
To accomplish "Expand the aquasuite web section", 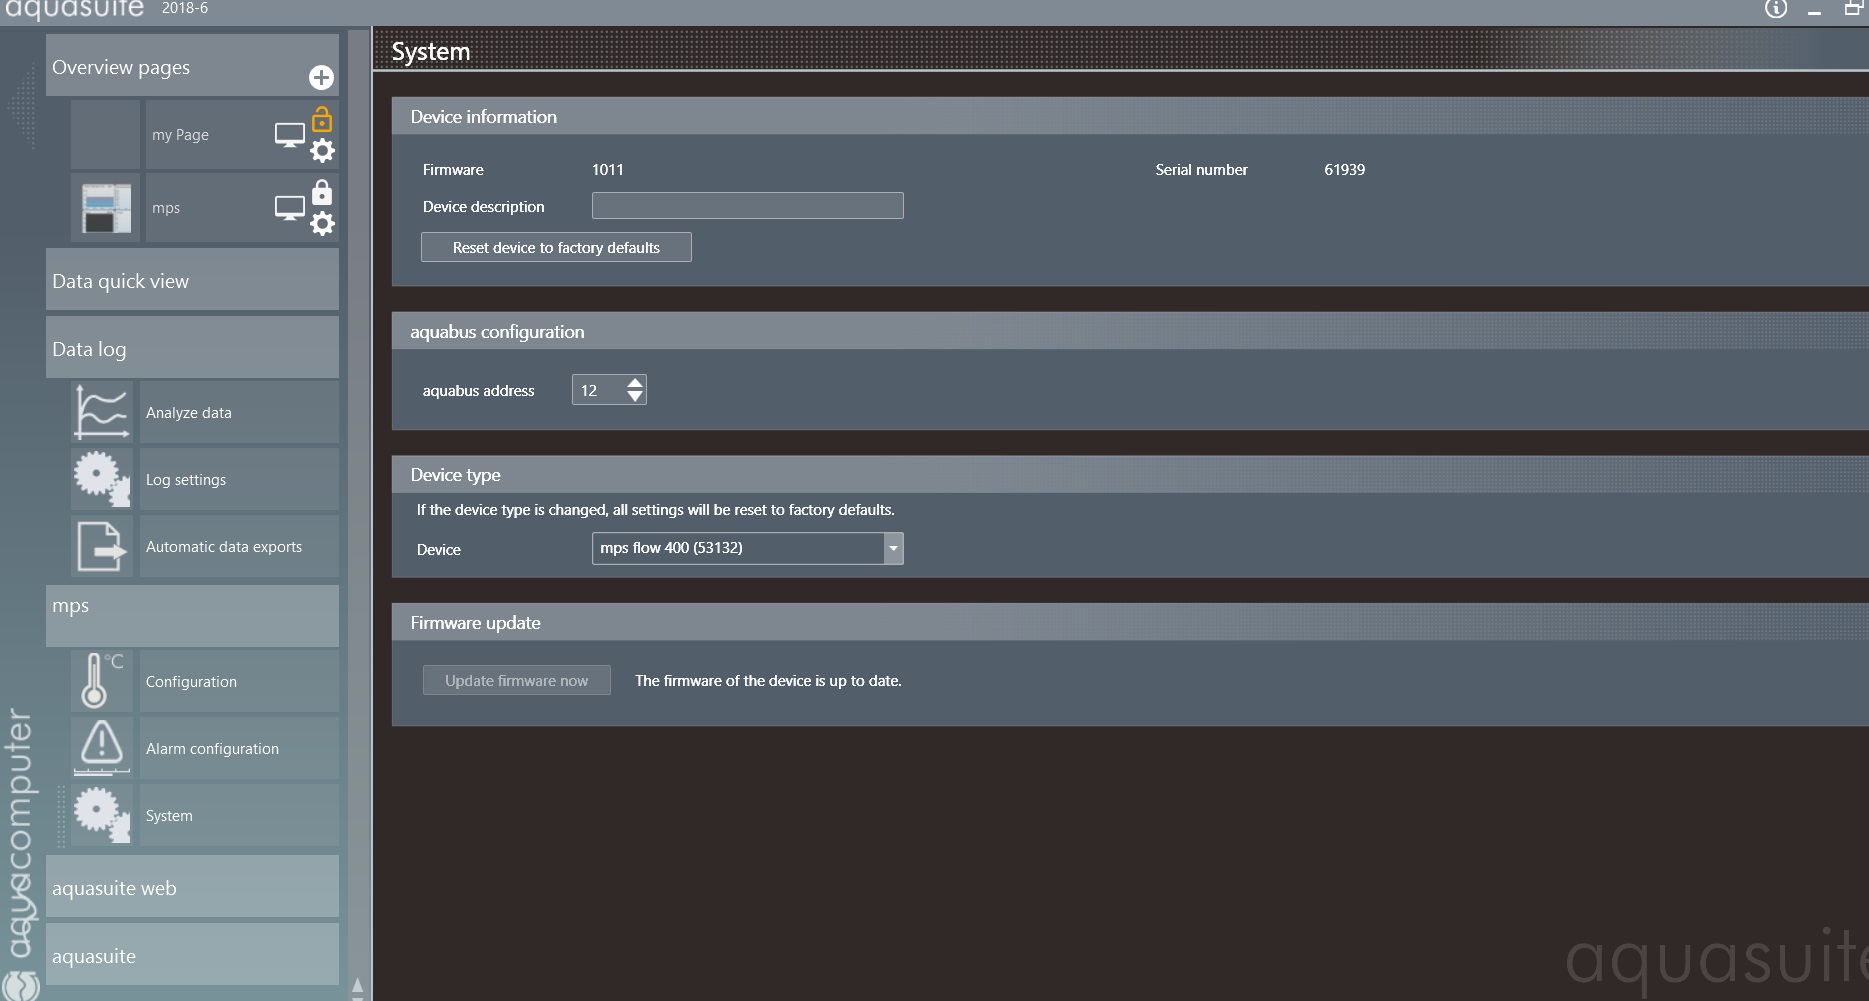I will tap(192, 887).
